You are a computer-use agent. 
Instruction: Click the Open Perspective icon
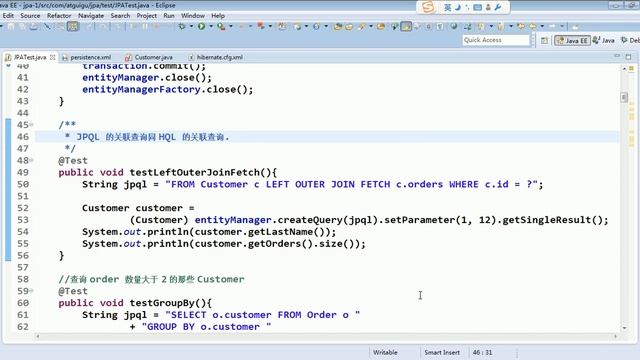(544, 40)
